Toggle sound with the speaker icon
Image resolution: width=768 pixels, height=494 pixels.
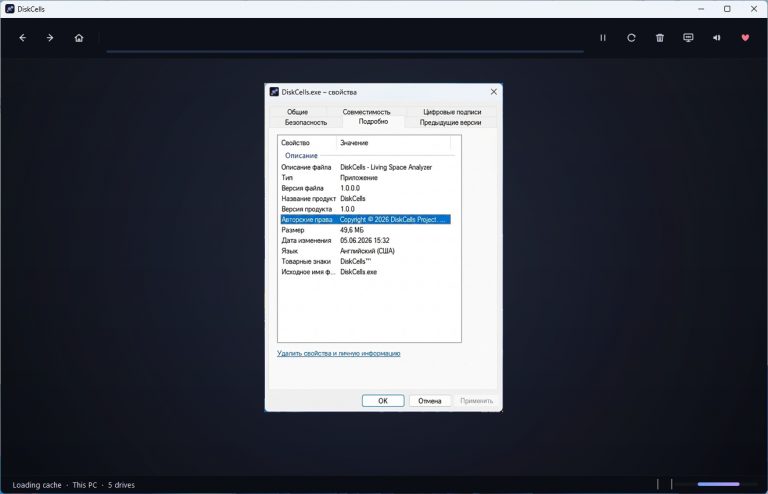point(717,38)
